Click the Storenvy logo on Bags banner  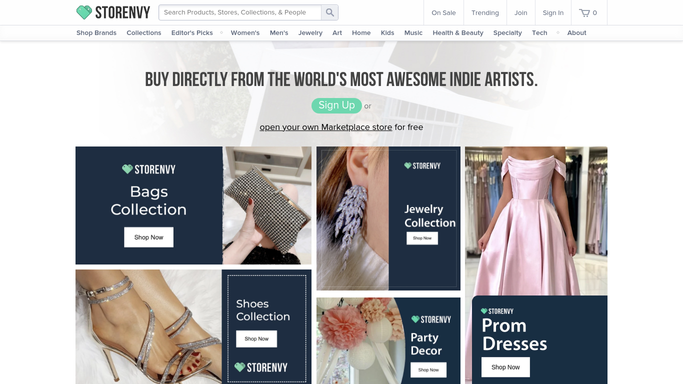pos(149,169)
